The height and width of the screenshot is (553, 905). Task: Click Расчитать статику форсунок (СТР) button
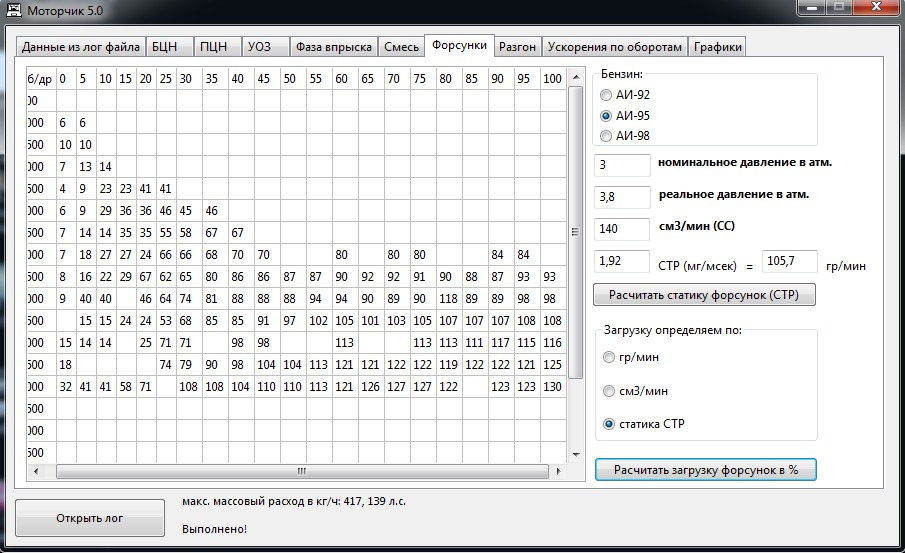tap(704, 294)
